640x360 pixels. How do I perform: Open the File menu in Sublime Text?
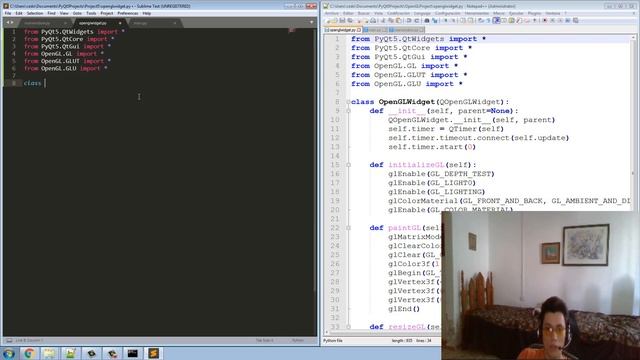tap(8, 13)
